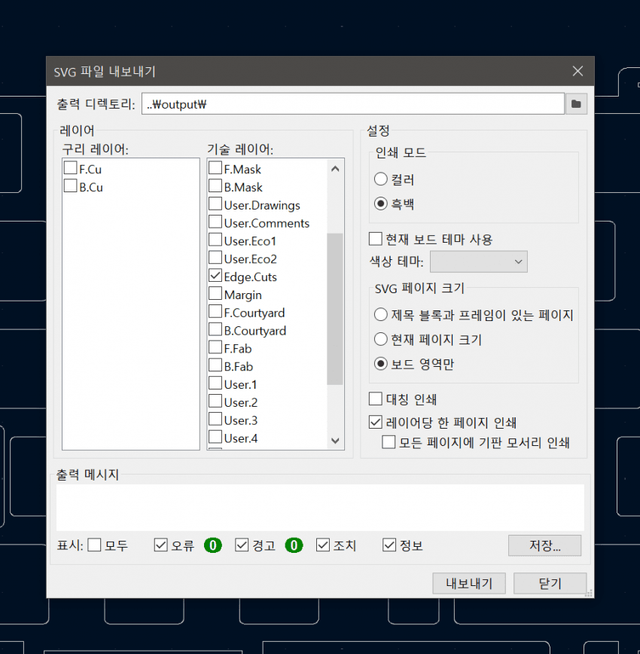Select the 흑백 print mode option
This screenshot has width=640, height=654.
point(380,203)
